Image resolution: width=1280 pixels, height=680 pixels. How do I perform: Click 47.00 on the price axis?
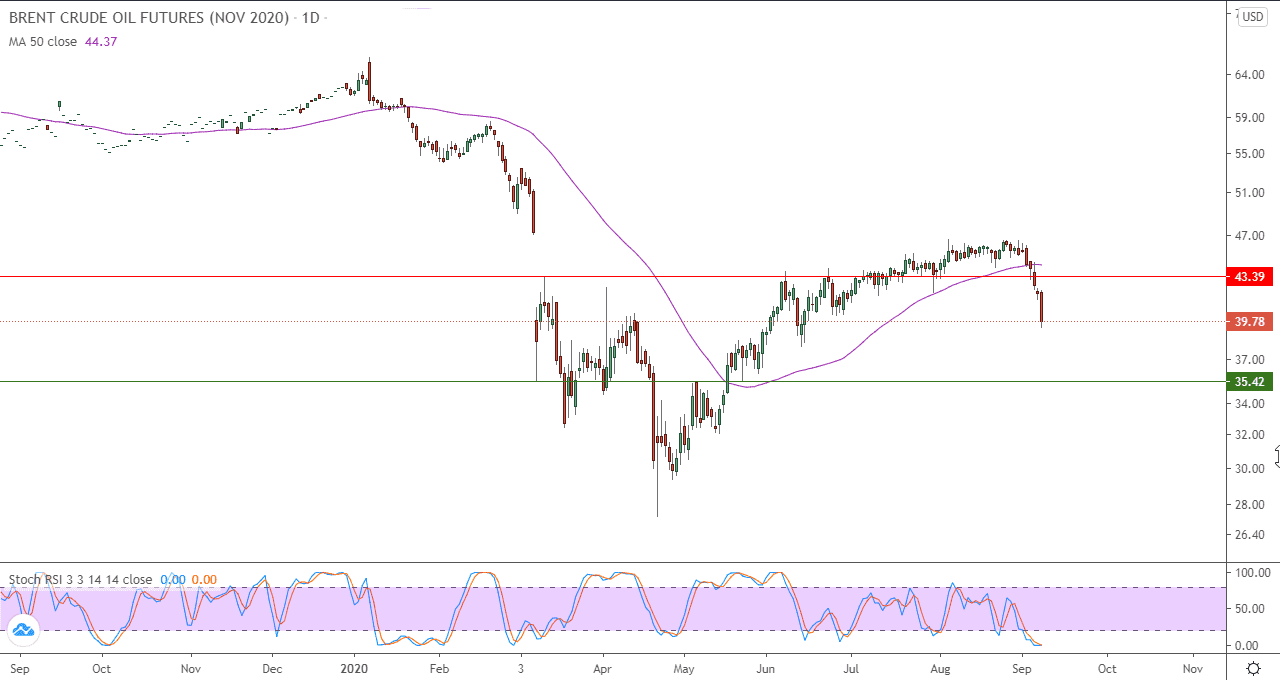click(1250, 236)
